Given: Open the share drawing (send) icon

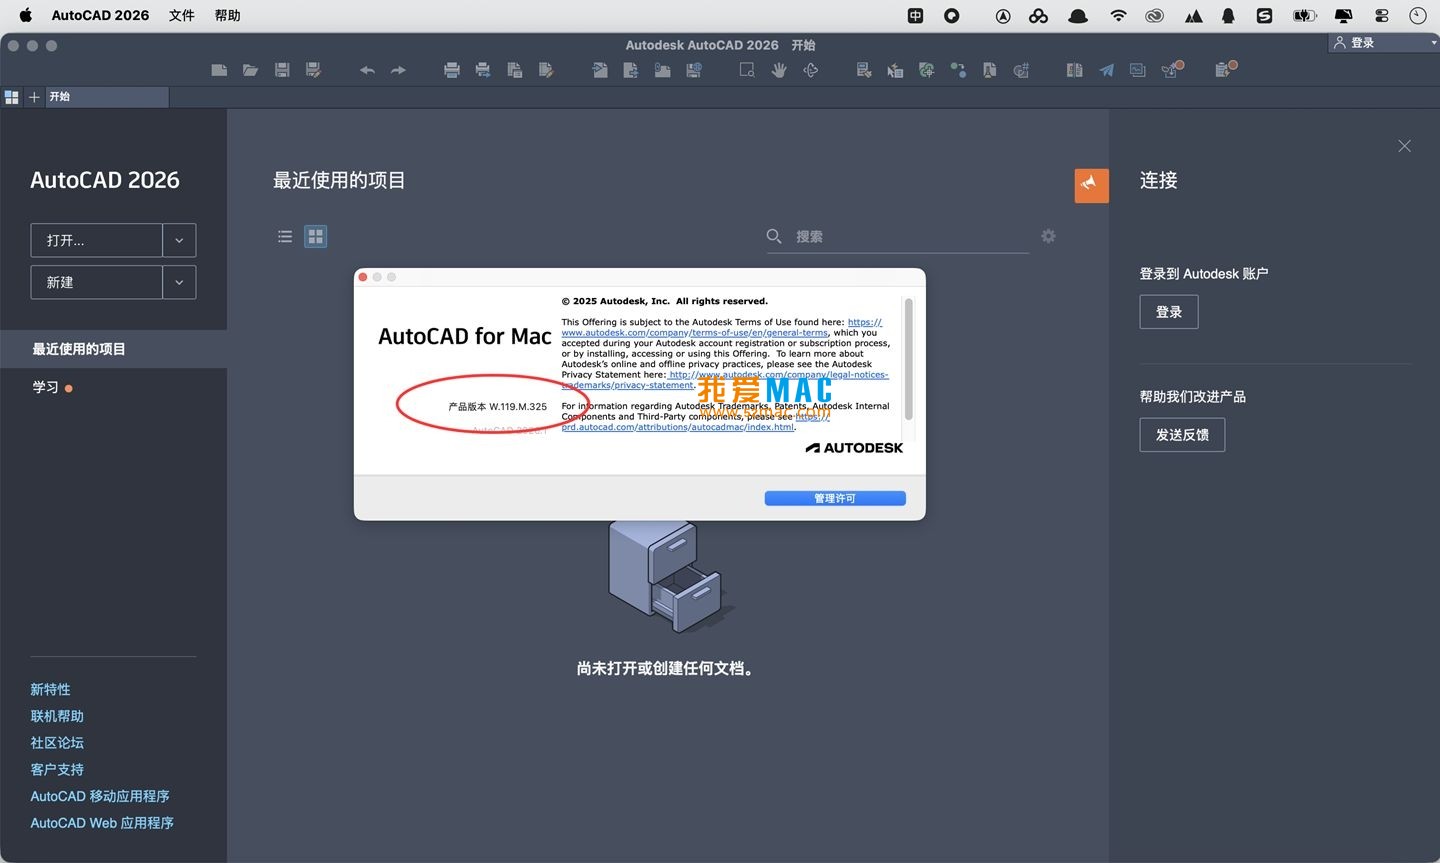Looking at the screenshot, I should tap(1106, 70).
